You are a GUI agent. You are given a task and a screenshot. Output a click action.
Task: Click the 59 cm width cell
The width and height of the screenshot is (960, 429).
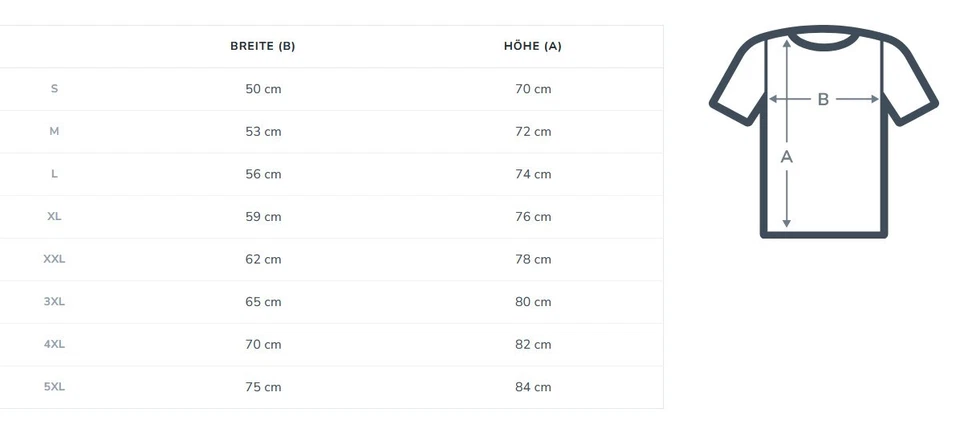coord(263,216)
